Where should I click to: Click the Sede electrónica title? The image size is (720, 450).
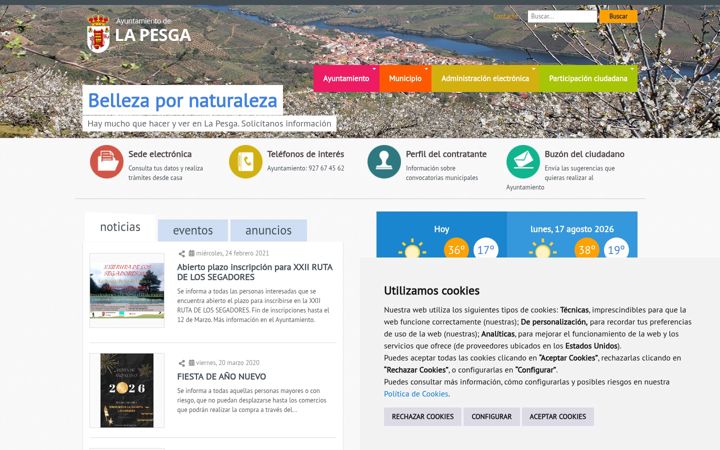160,154
